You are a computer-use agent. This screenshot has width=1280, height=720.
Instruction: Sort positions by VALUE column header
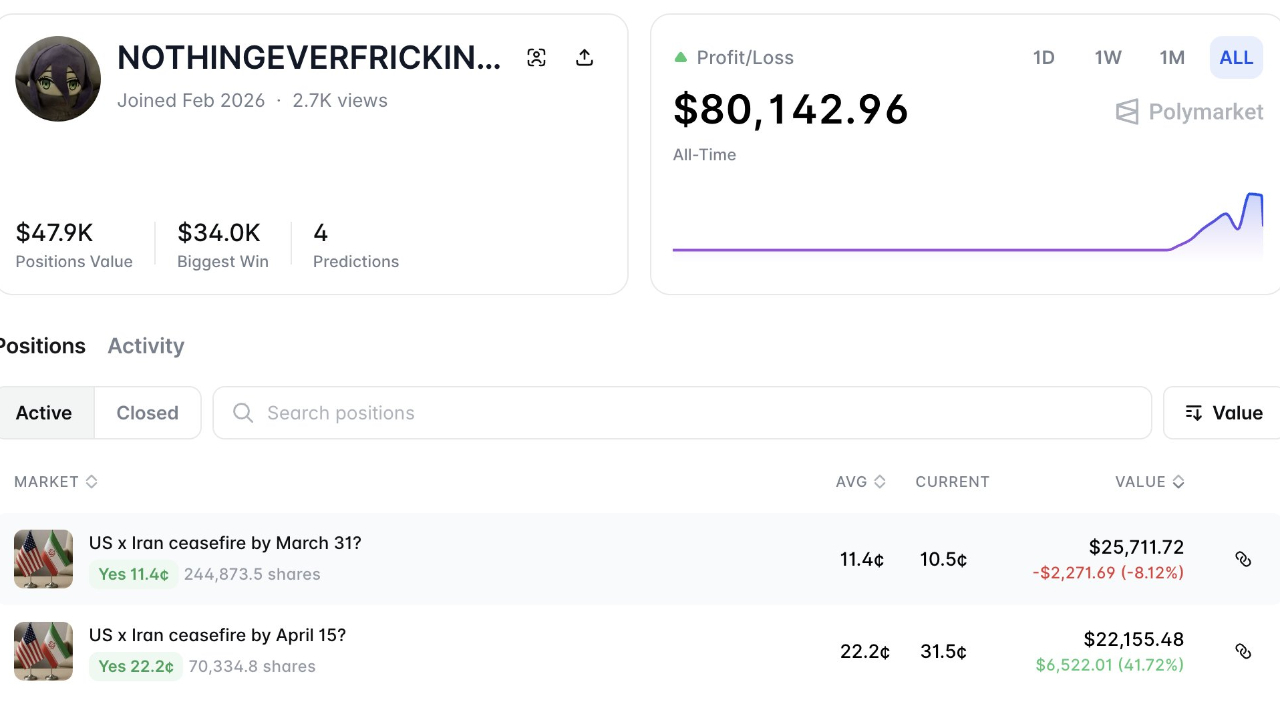[x=1149, y=482]
